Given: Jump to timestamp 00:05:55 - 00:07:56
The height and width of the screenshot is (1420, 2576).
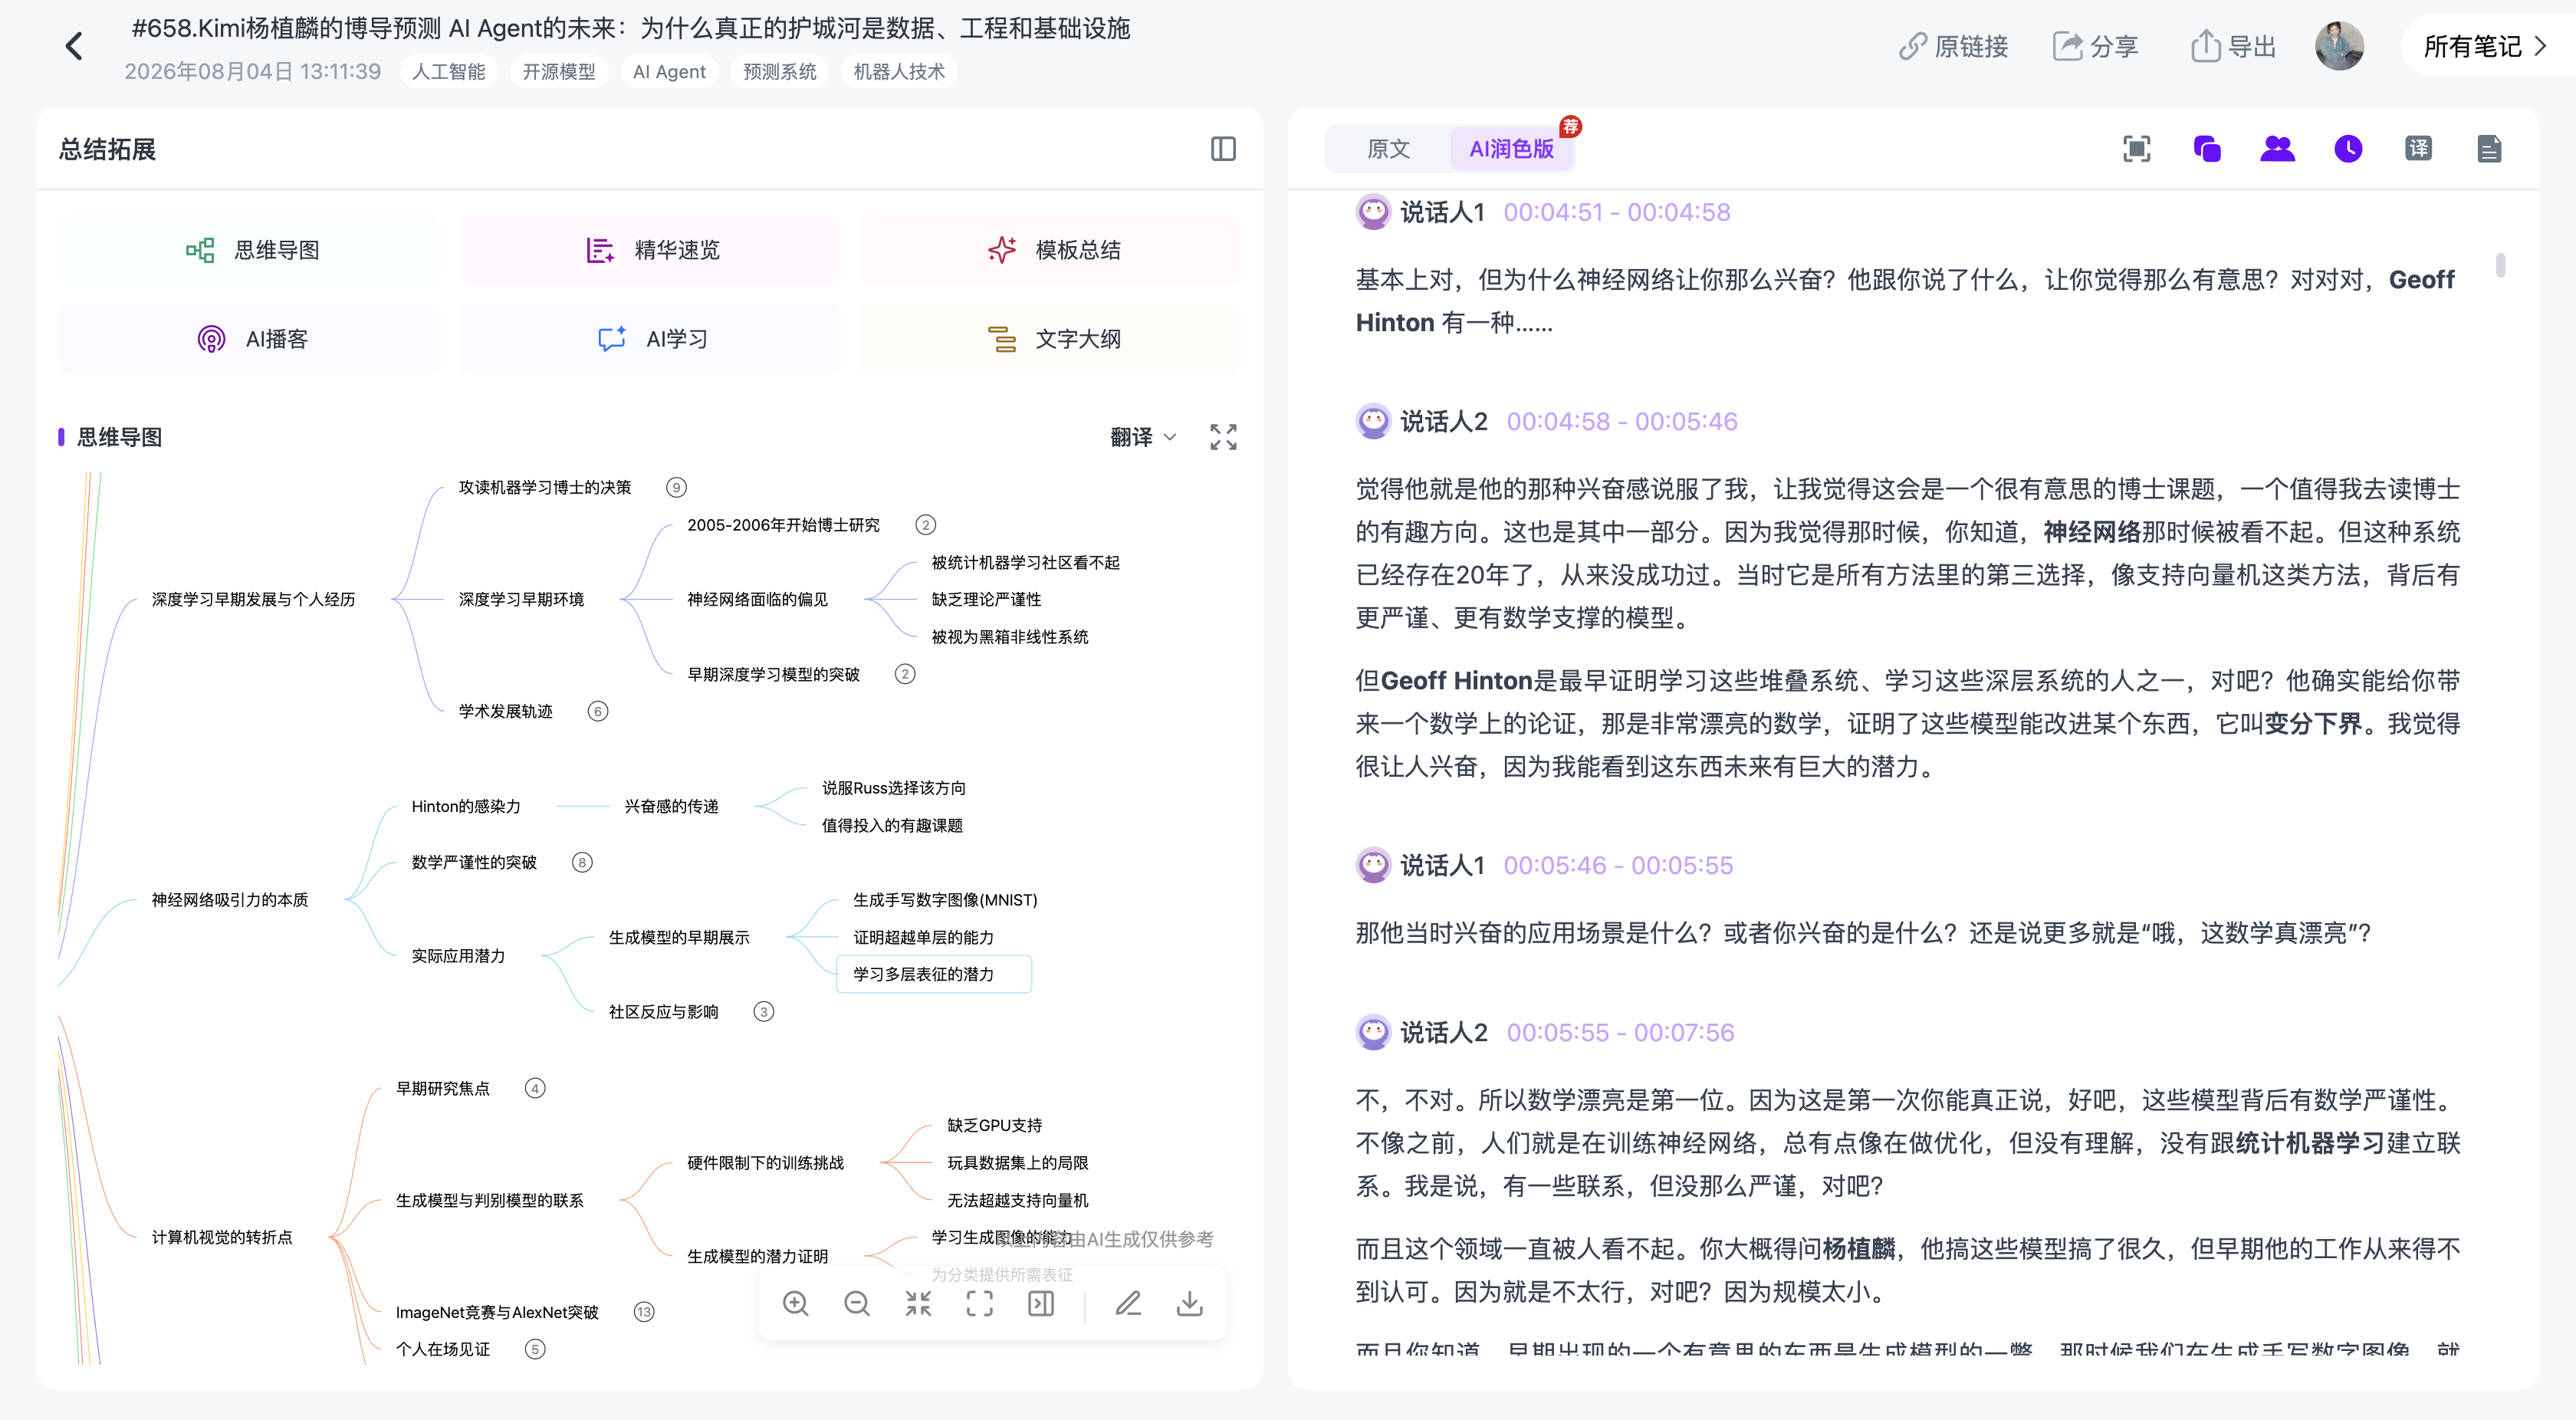Looking at the screenshot, I should tap(1620, 1032).
